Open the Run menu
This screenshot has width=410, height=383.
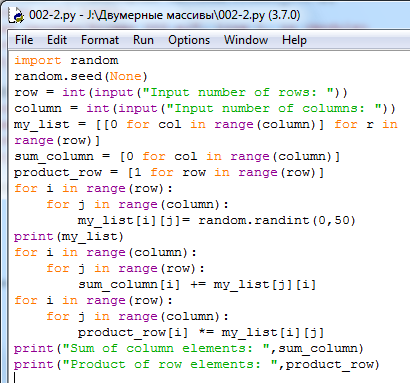(x=143, y=40)
